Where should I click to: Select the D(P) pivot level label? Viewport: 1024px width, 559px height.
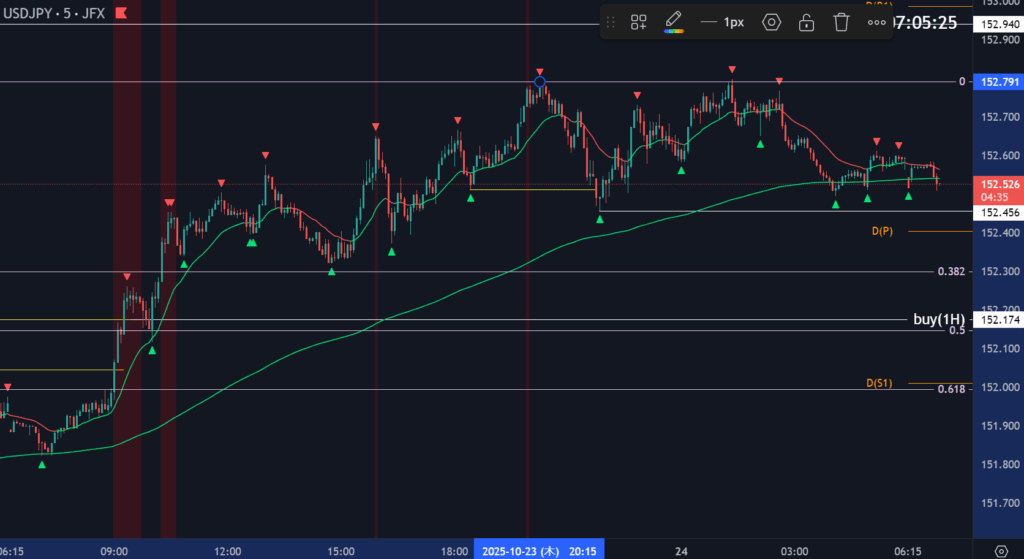pyautogui.click(x=882, y=231)
